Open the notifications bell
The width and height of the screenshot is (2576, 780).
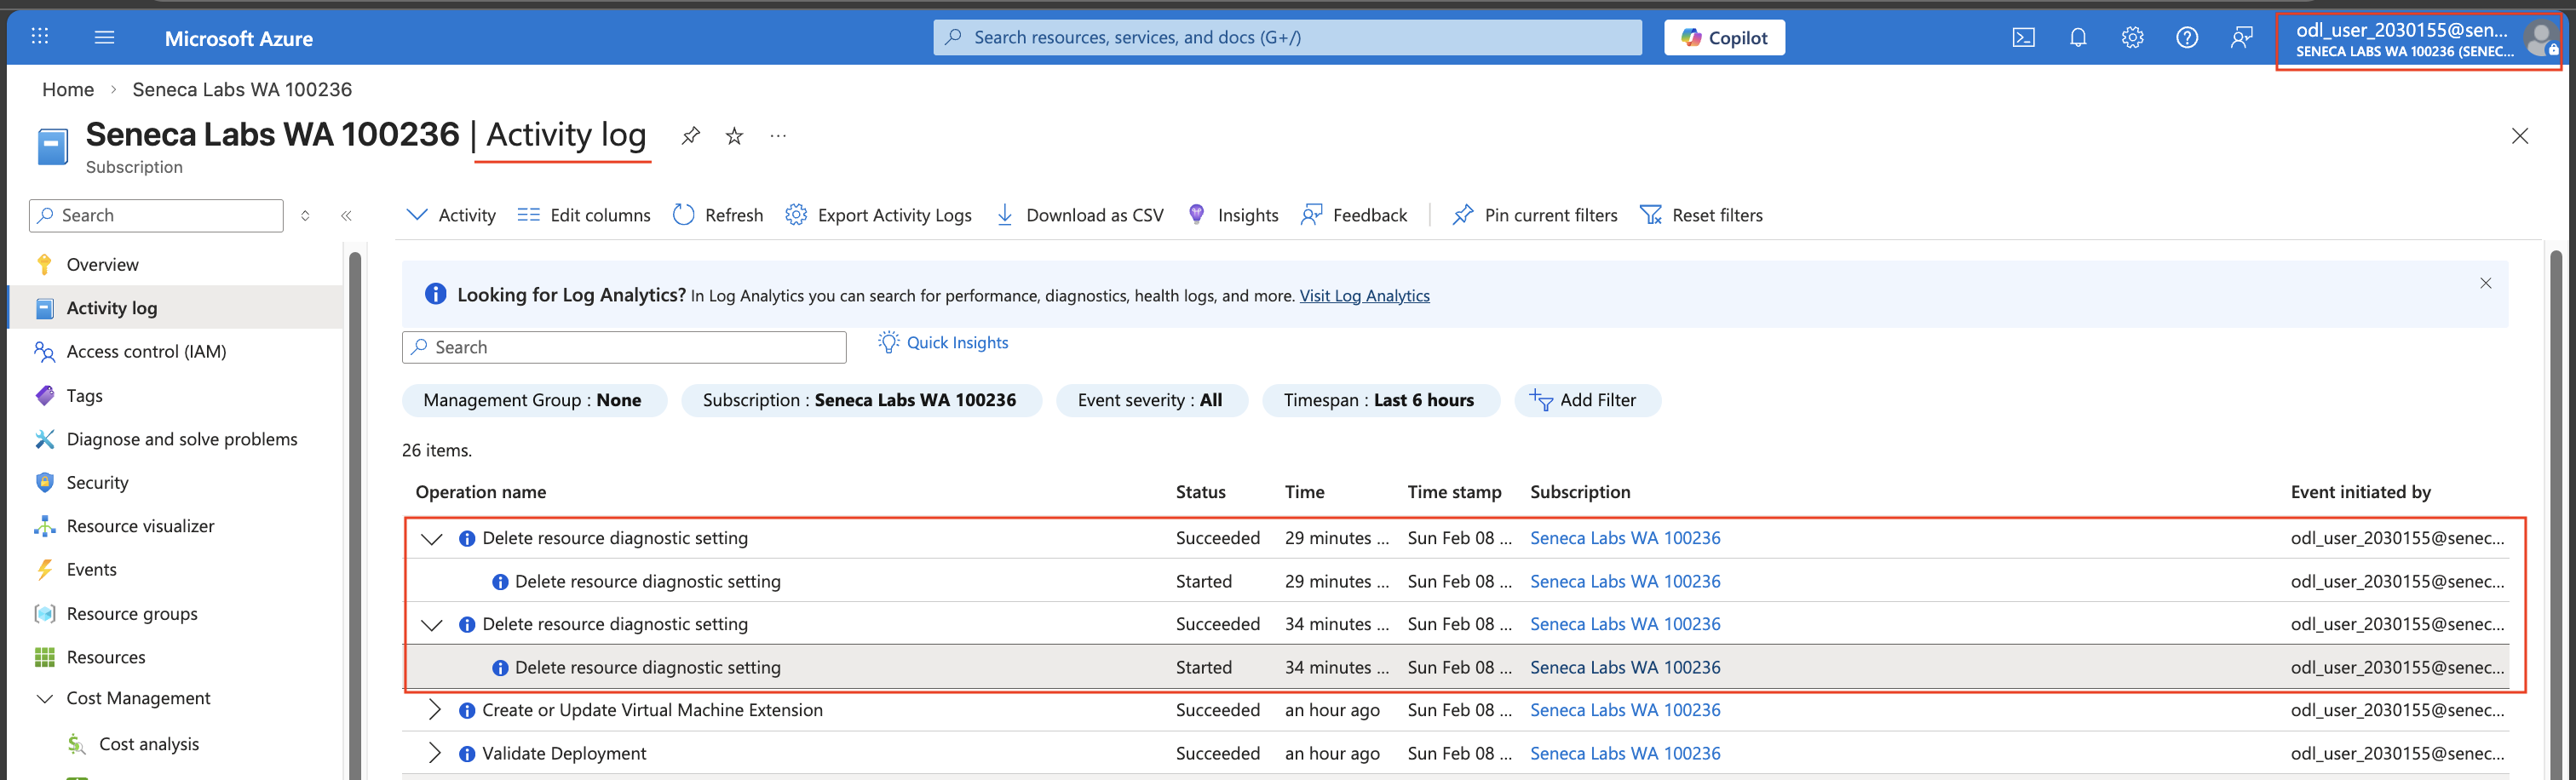[x=2078, y=37]
